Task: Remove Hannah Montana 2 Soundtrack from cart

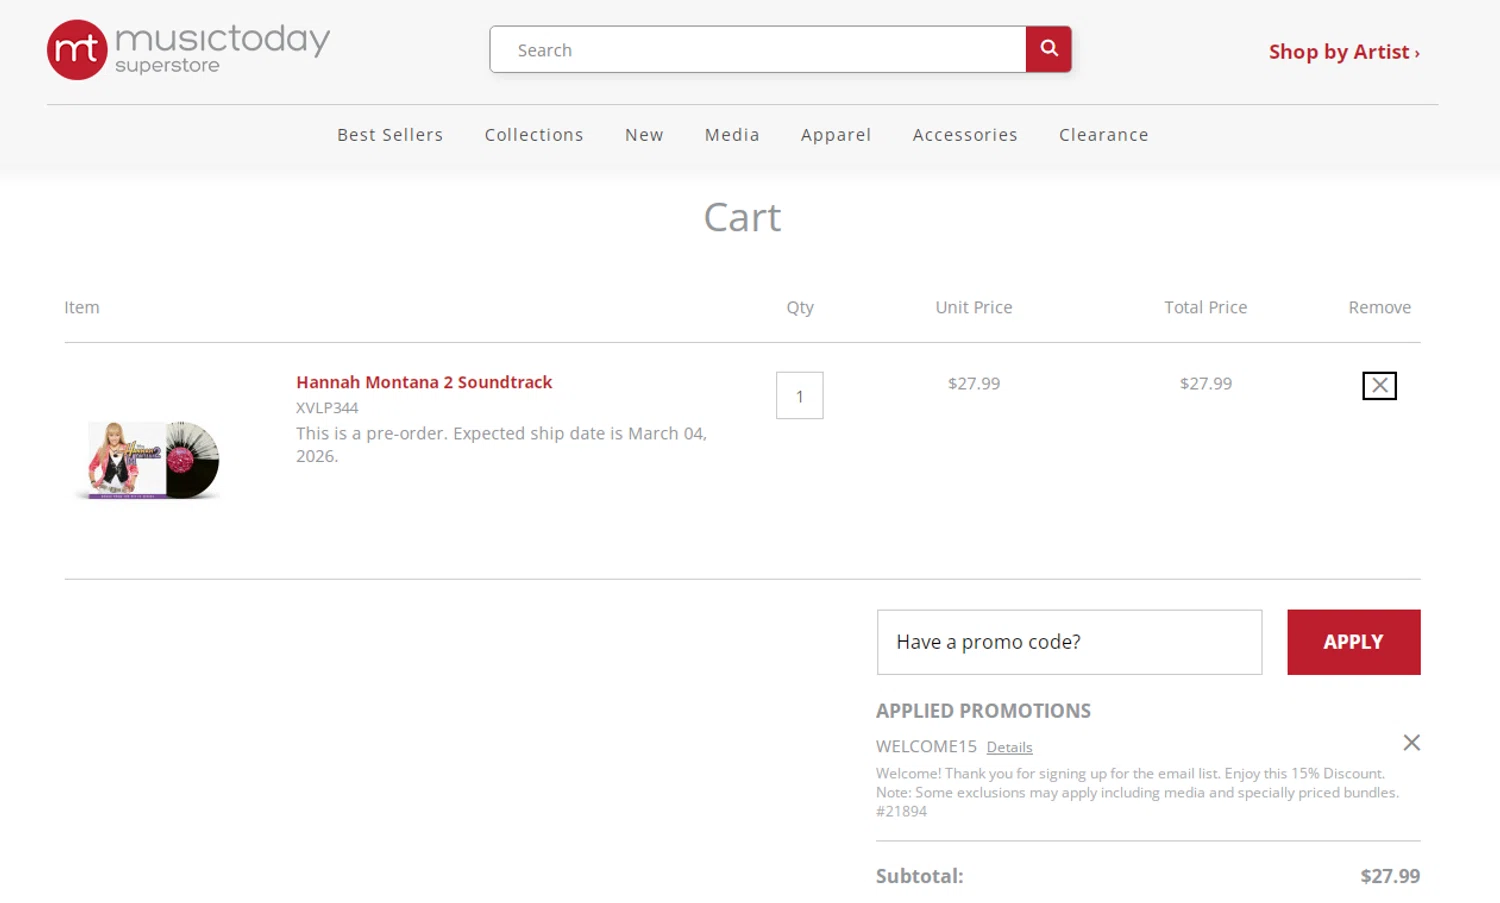Action: pyautogui.click(x=1379, y=385)
